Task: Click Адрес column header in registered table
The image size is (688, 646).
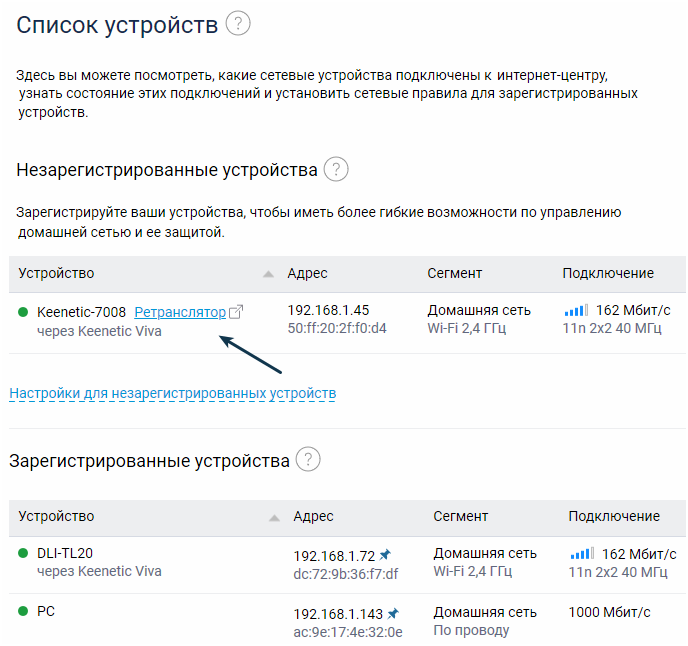Action: [x=313, y=516]
